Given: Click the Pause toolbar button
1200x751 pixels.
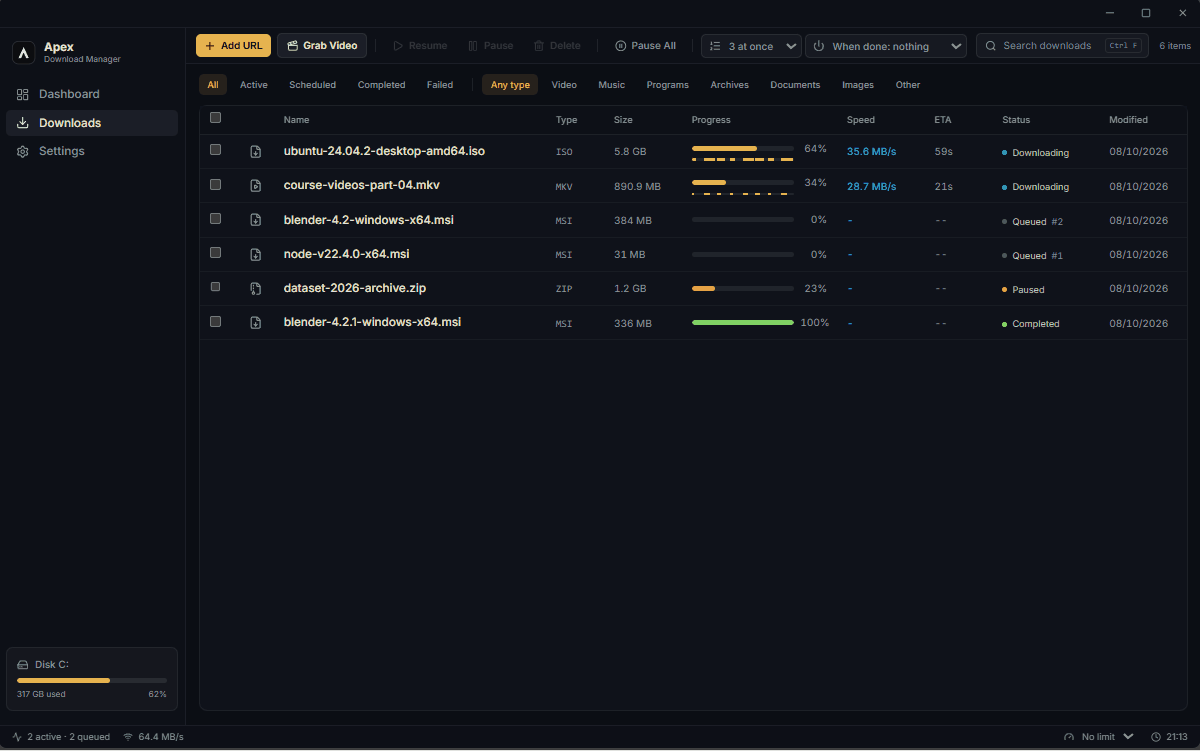Looking at the screenshot, I should (x=490, y=46).
